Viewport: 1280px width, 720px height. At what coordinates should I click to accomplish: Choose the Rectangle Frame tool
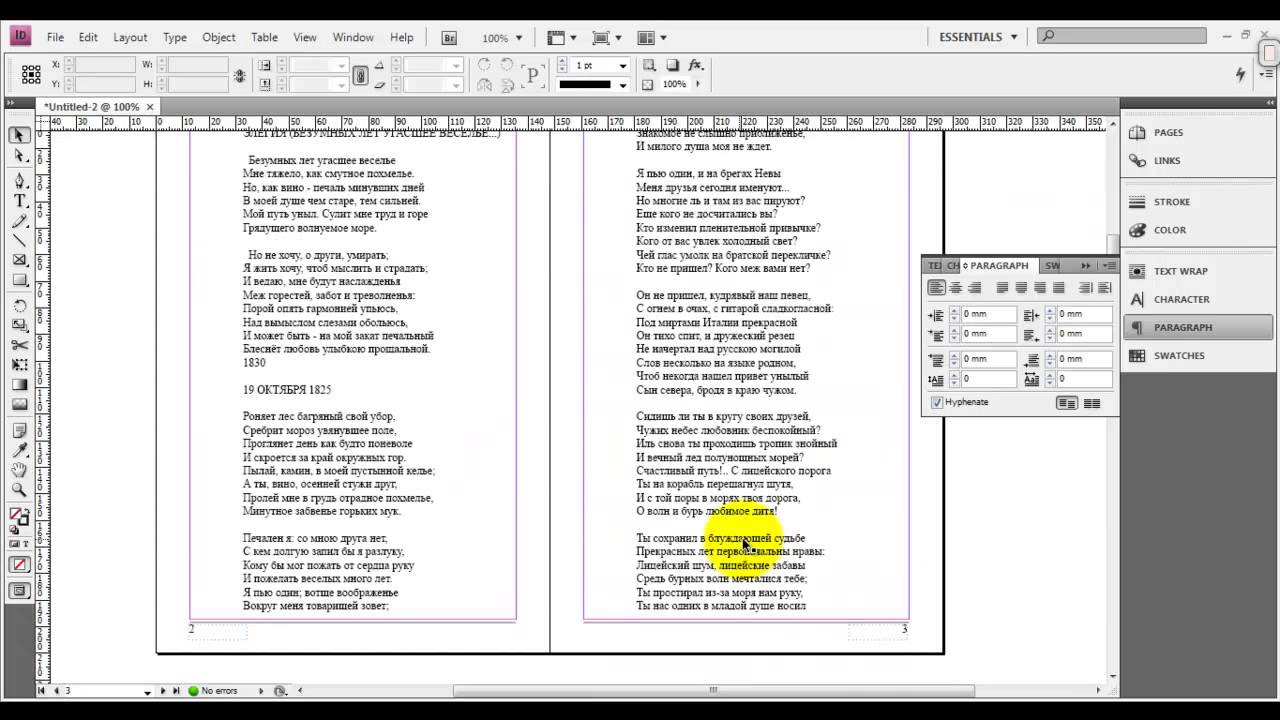click(19, 260)
